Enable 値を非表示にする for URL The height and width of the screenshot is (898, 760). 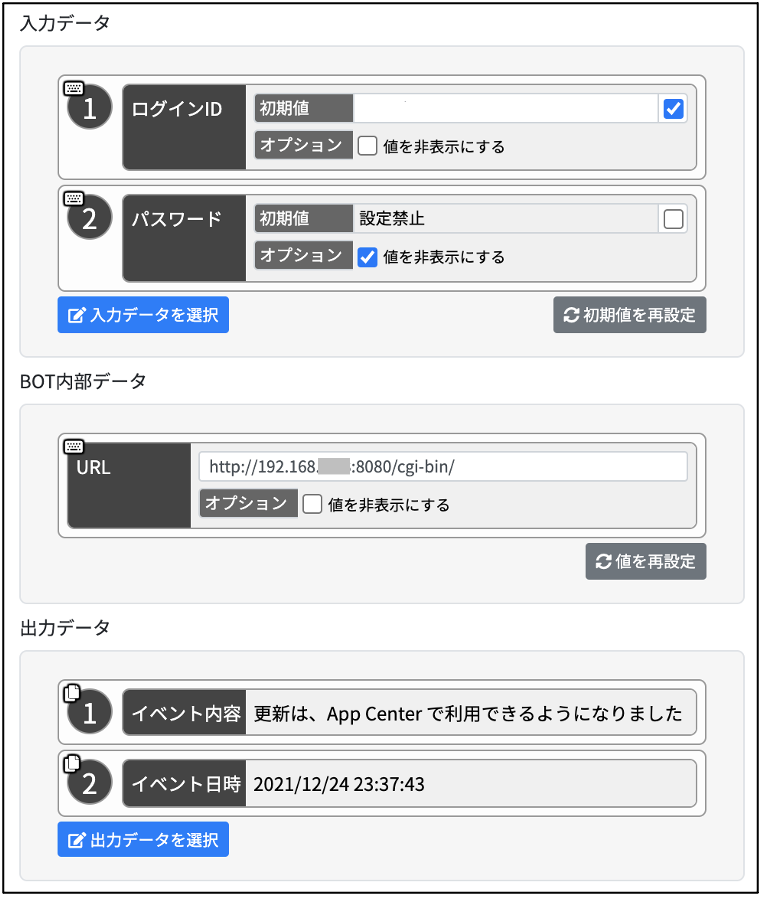tap(312, 504)
